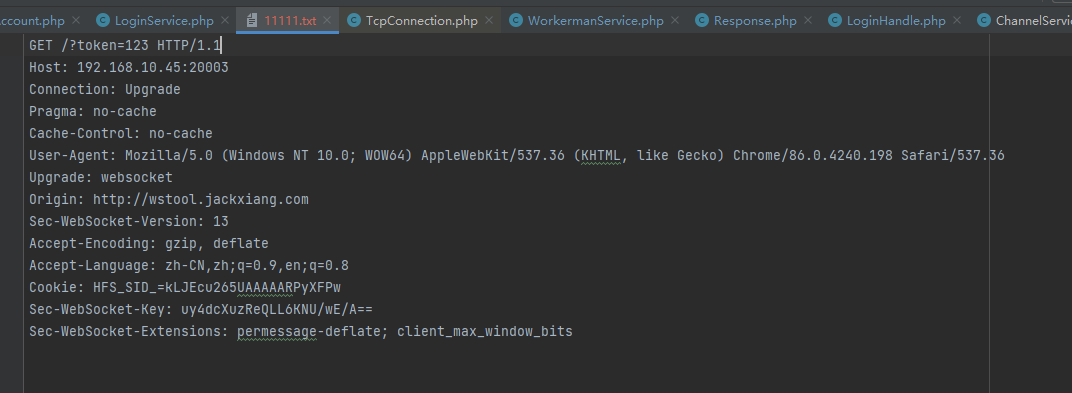The image size is (1072, 393).
Task: Close the LoginService.php tab
Action: pos(226,21)
